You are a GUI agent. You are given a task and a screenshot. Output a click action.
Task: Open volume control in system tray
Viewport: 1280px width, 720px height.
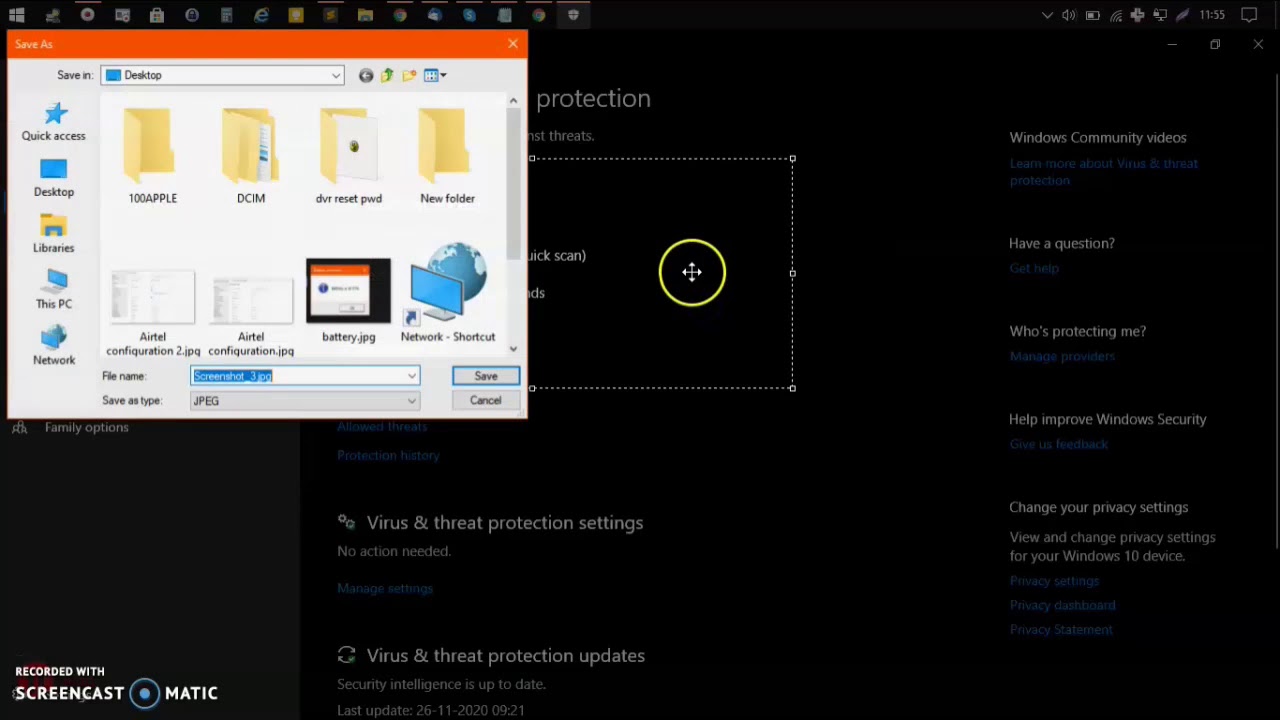1069,15
